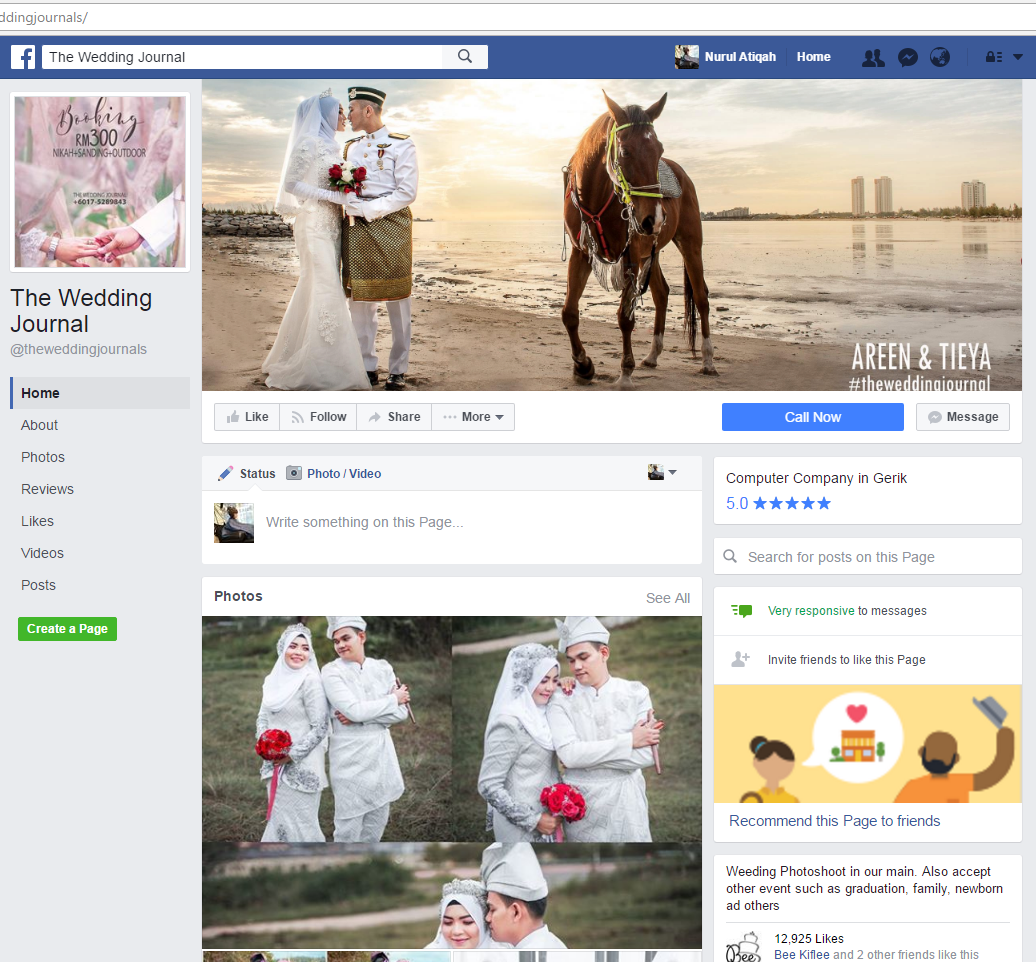Click the Status pencil icon

(226, 474)
